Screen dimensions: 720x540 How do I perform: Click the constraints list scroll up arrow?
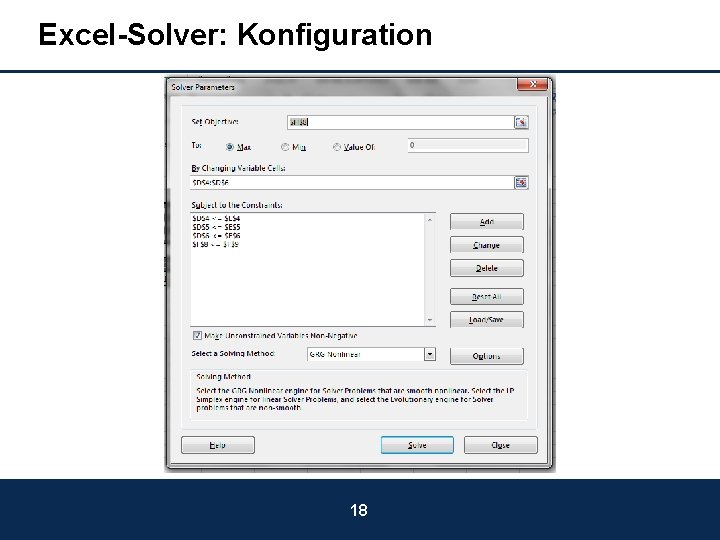(430, 220)
